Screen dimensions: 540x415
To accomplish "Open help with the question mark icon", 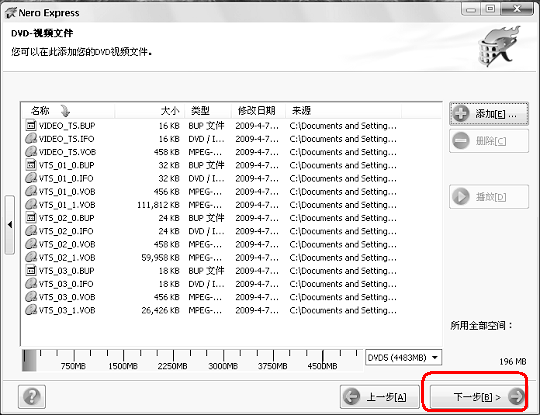I will [32, 396].
